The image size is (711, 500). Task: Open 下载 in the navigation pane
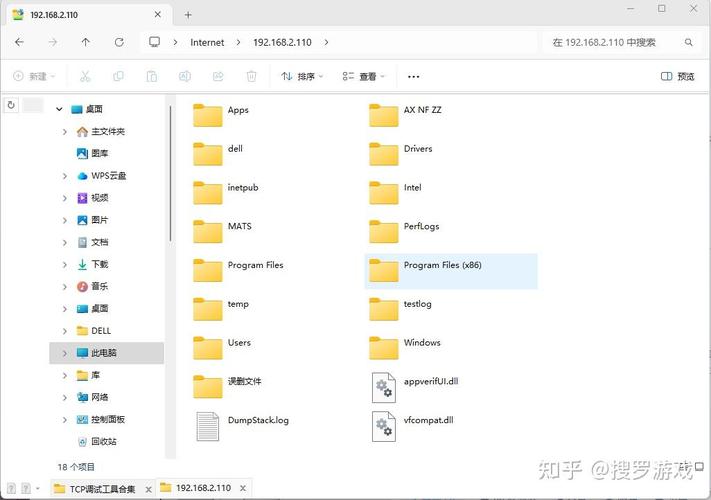click(93, 264)
